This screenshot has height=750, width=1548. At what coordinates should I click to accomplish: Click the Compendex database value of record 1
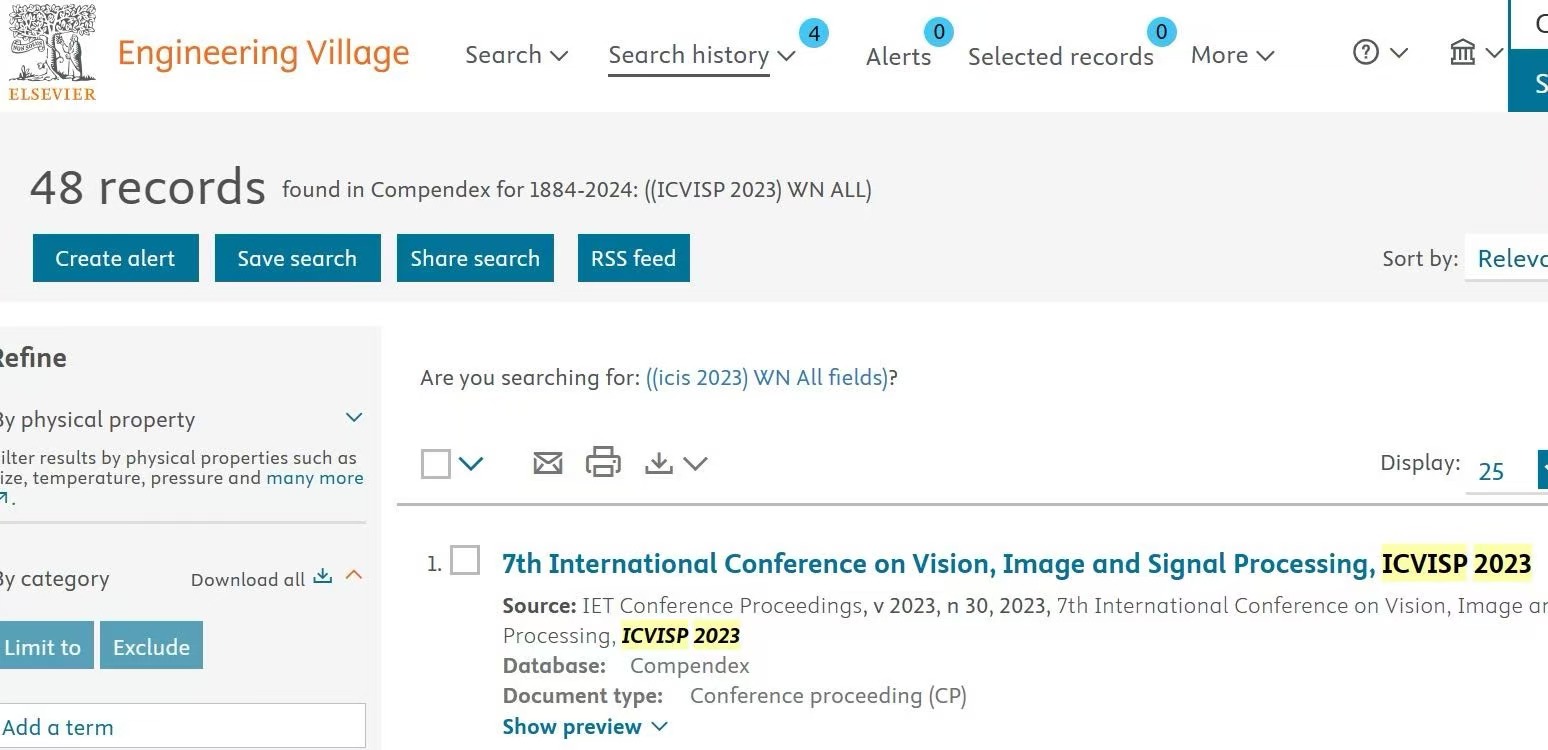click(689, 666)
